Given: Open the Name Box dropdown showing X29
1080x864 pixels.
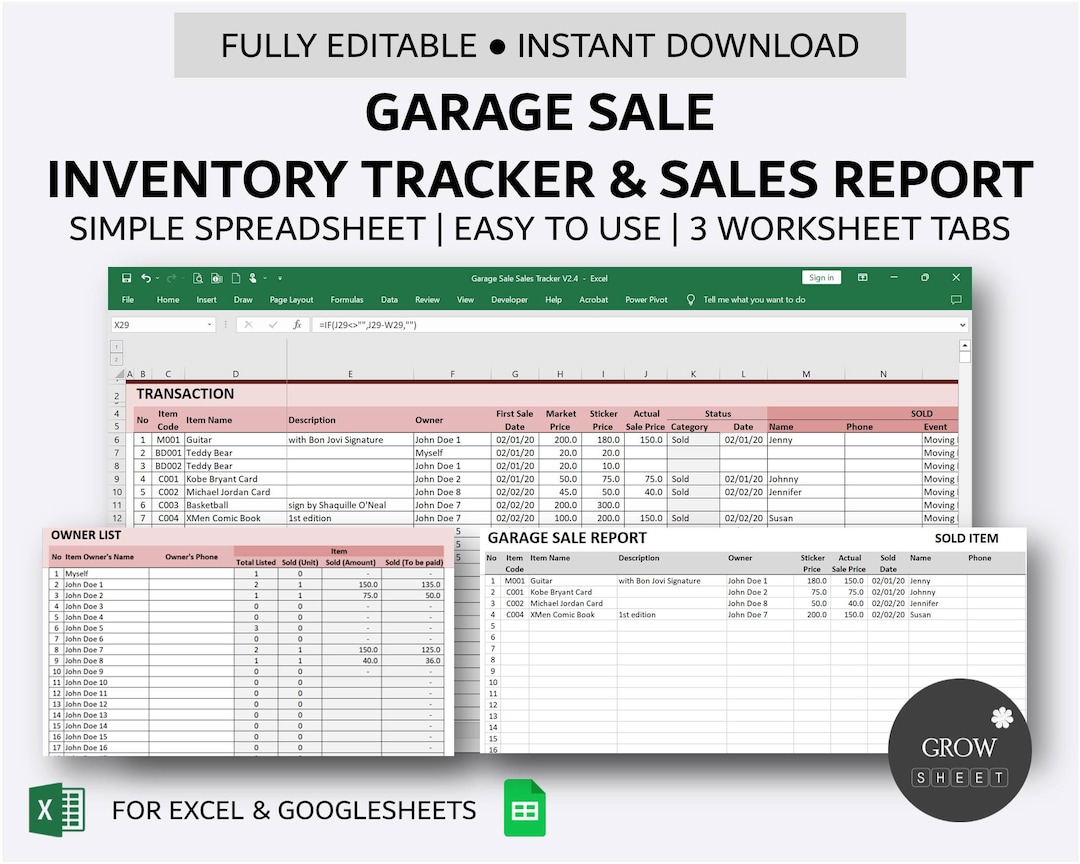Looking at the screenshot, I should (x=211, y=324).
